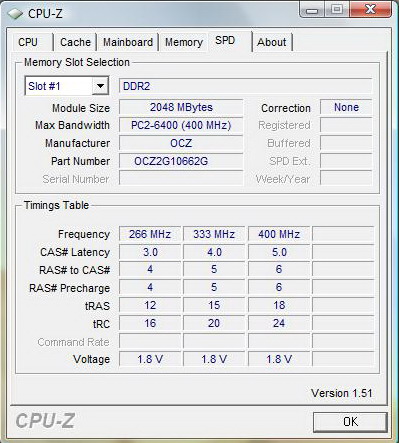399x443 pixels.
Task: Open the Memory tab
Action: [x=184, y=42]
